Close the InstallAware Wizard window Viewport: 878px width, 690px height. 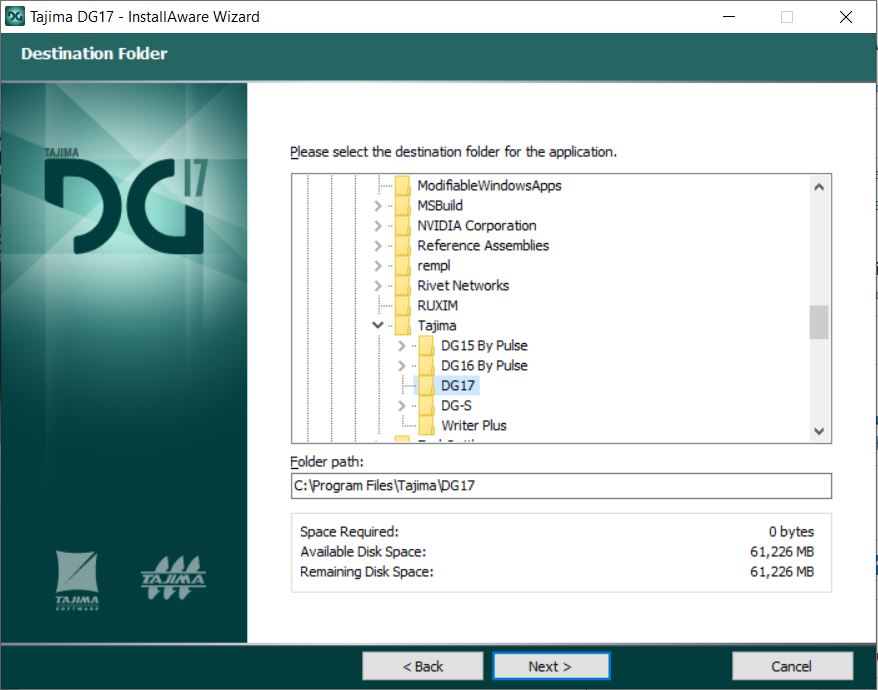[846, 17]
